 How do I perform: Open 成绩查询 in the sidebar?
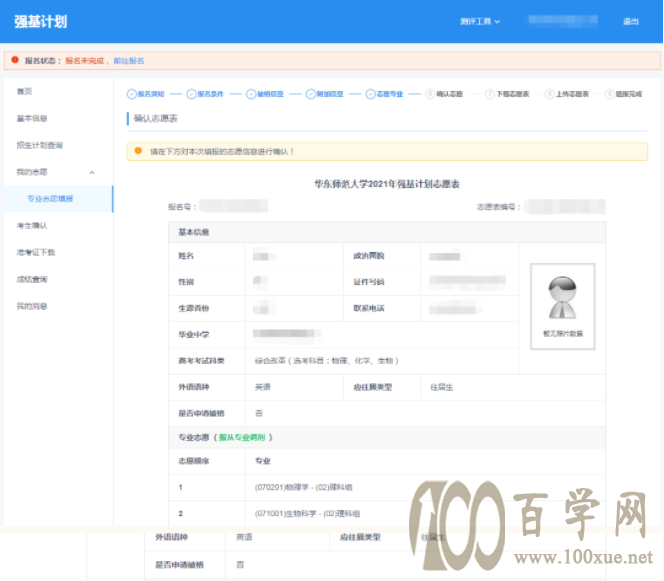tap(32, 279)
